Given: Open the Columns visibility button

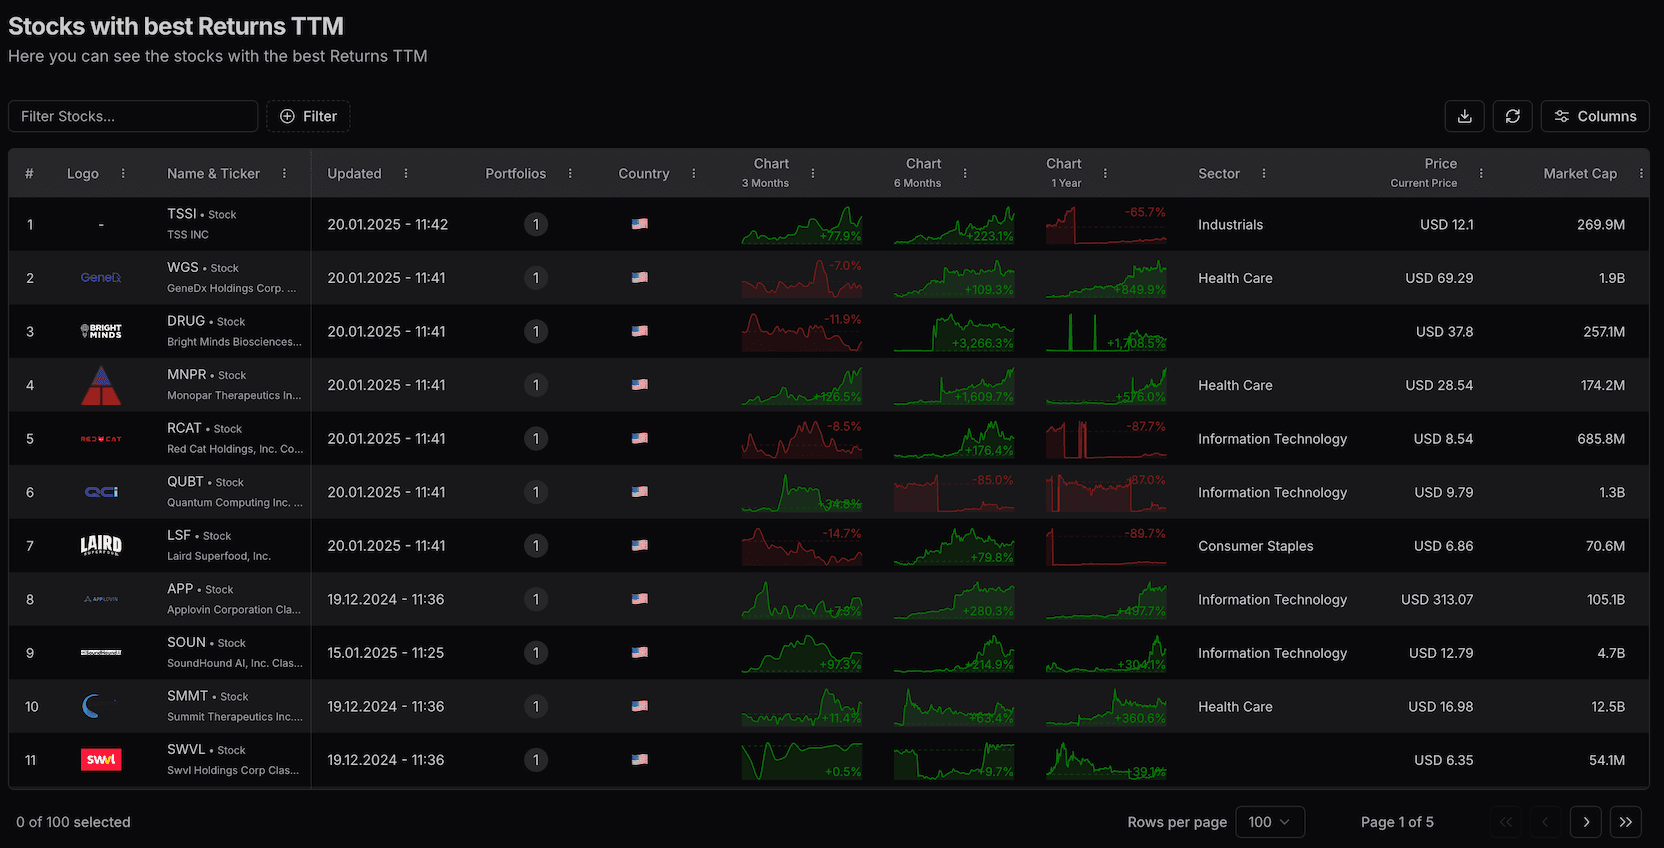Looking at the screenshot, I should pos(1594,116).
